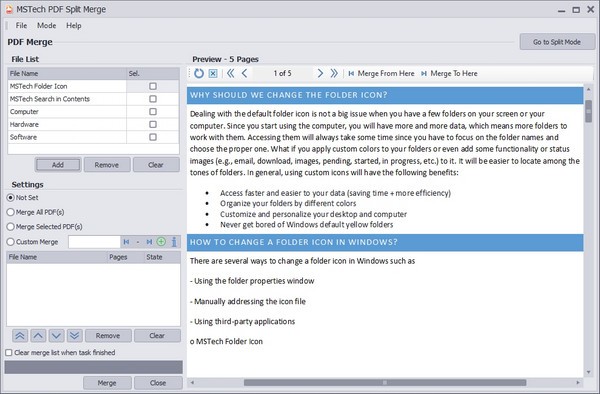The height and width of the screenshot is (394, 600).
Task: Click the MSTech app icon in title bar
Action: click(x=9, y=9)
